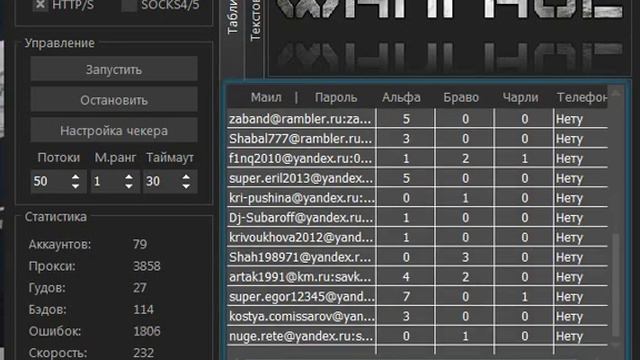Decrease the Таймаут value with down arrow

[x=186, y=186]
